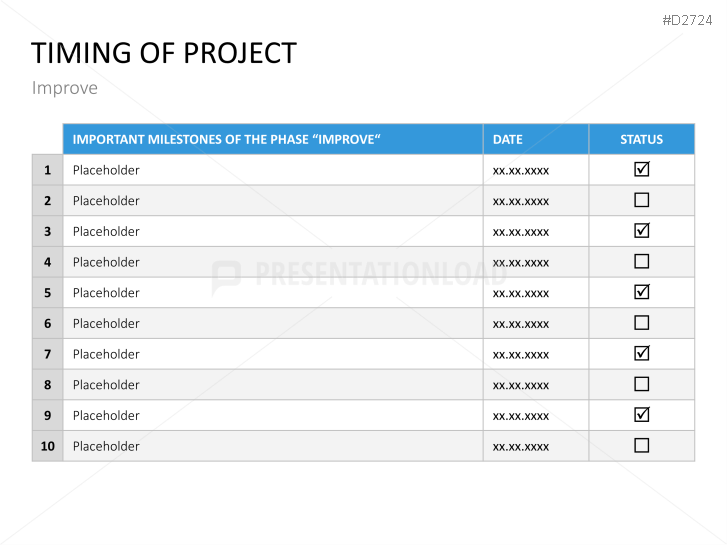The height and width of the screenshot is (545, 727).
Task: Select the date field in row 5
Action: click(521, 293)
